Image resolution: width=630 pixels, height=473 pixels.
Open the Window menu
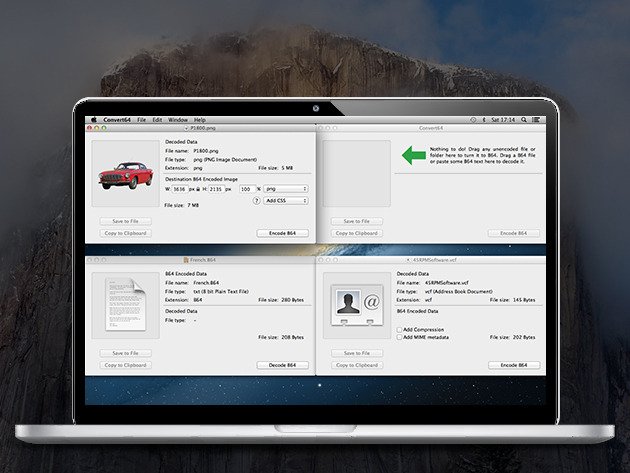177,119
